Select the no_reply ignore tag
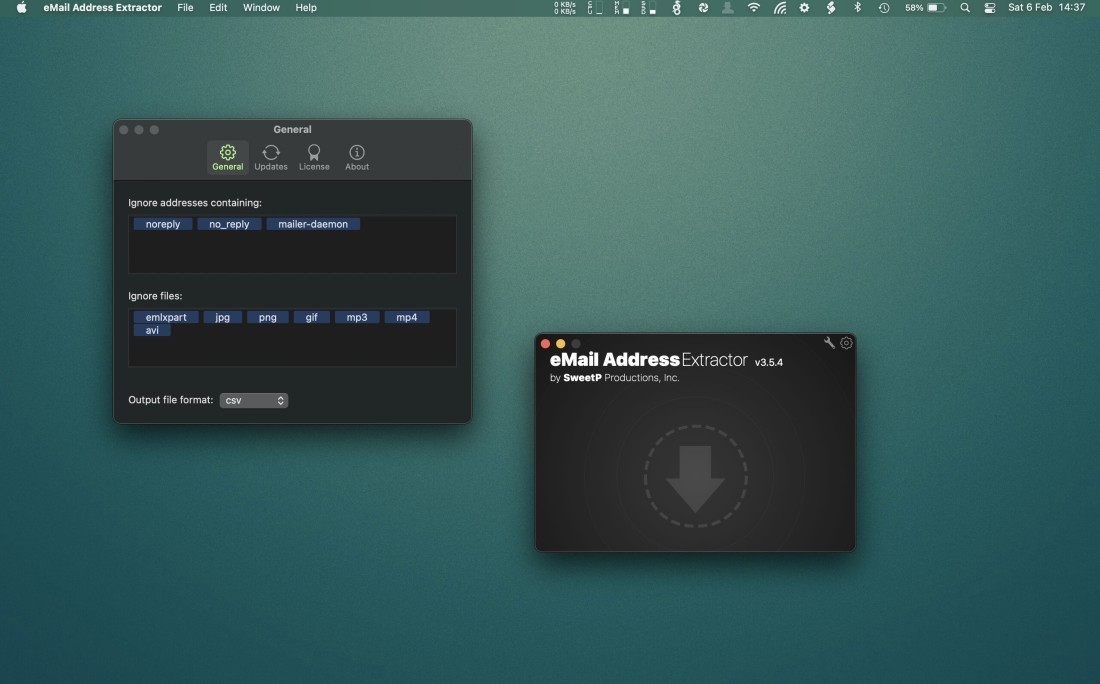Viewport: 1100px width, 684px height. coord(229,223)
